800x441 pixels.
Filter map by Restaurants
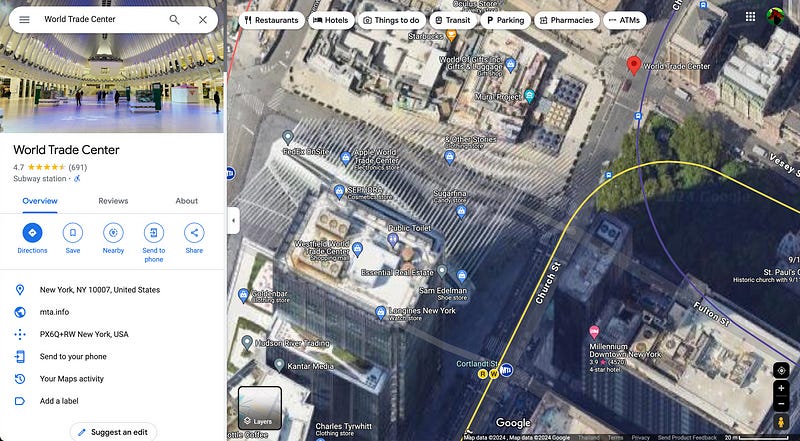tap(271, 20)
